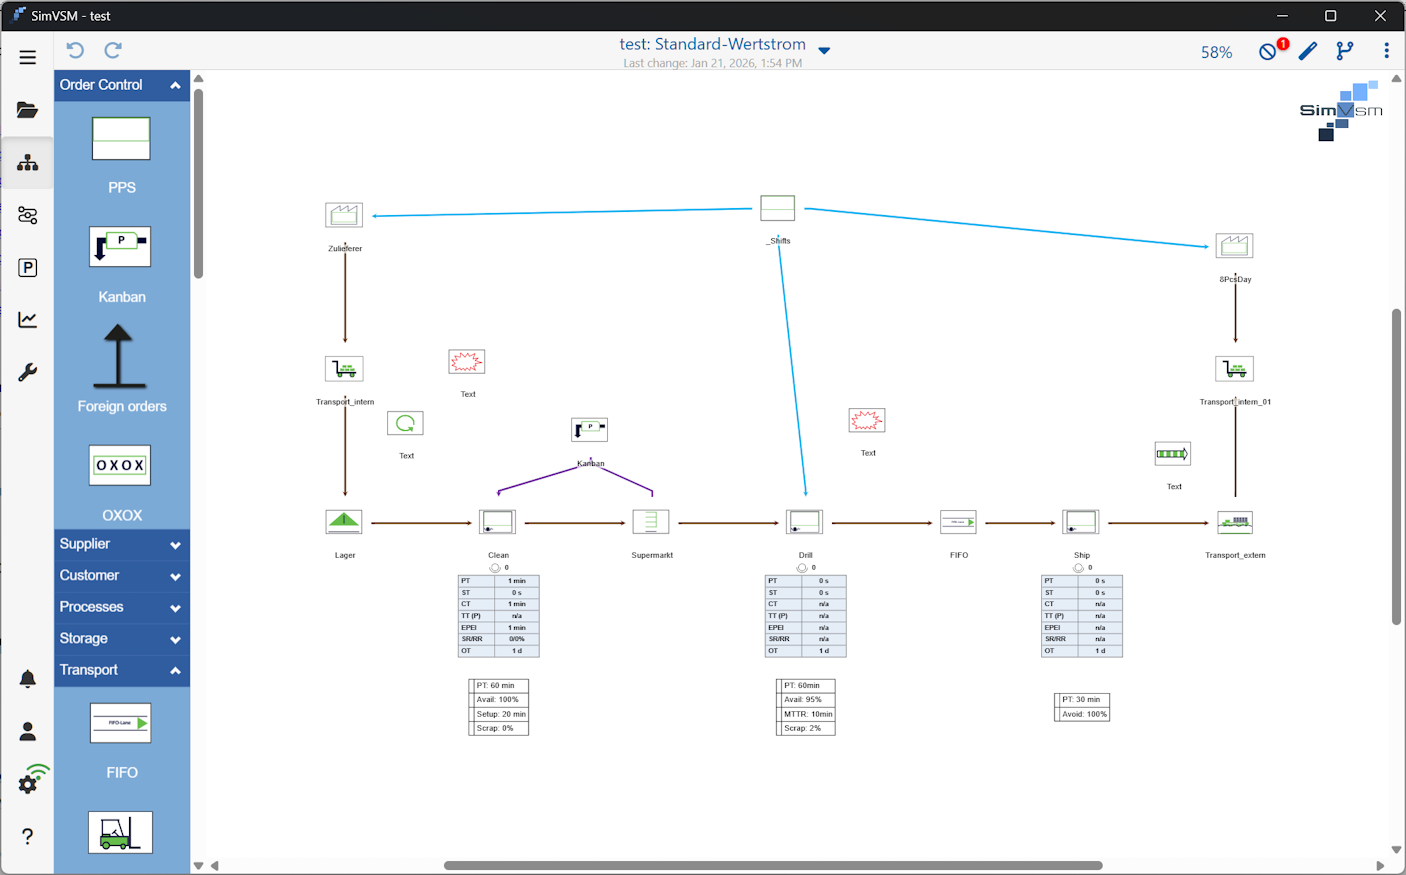Select the Drill process node on canvas
1406x875 pixels.
click(x=804, y=522)
